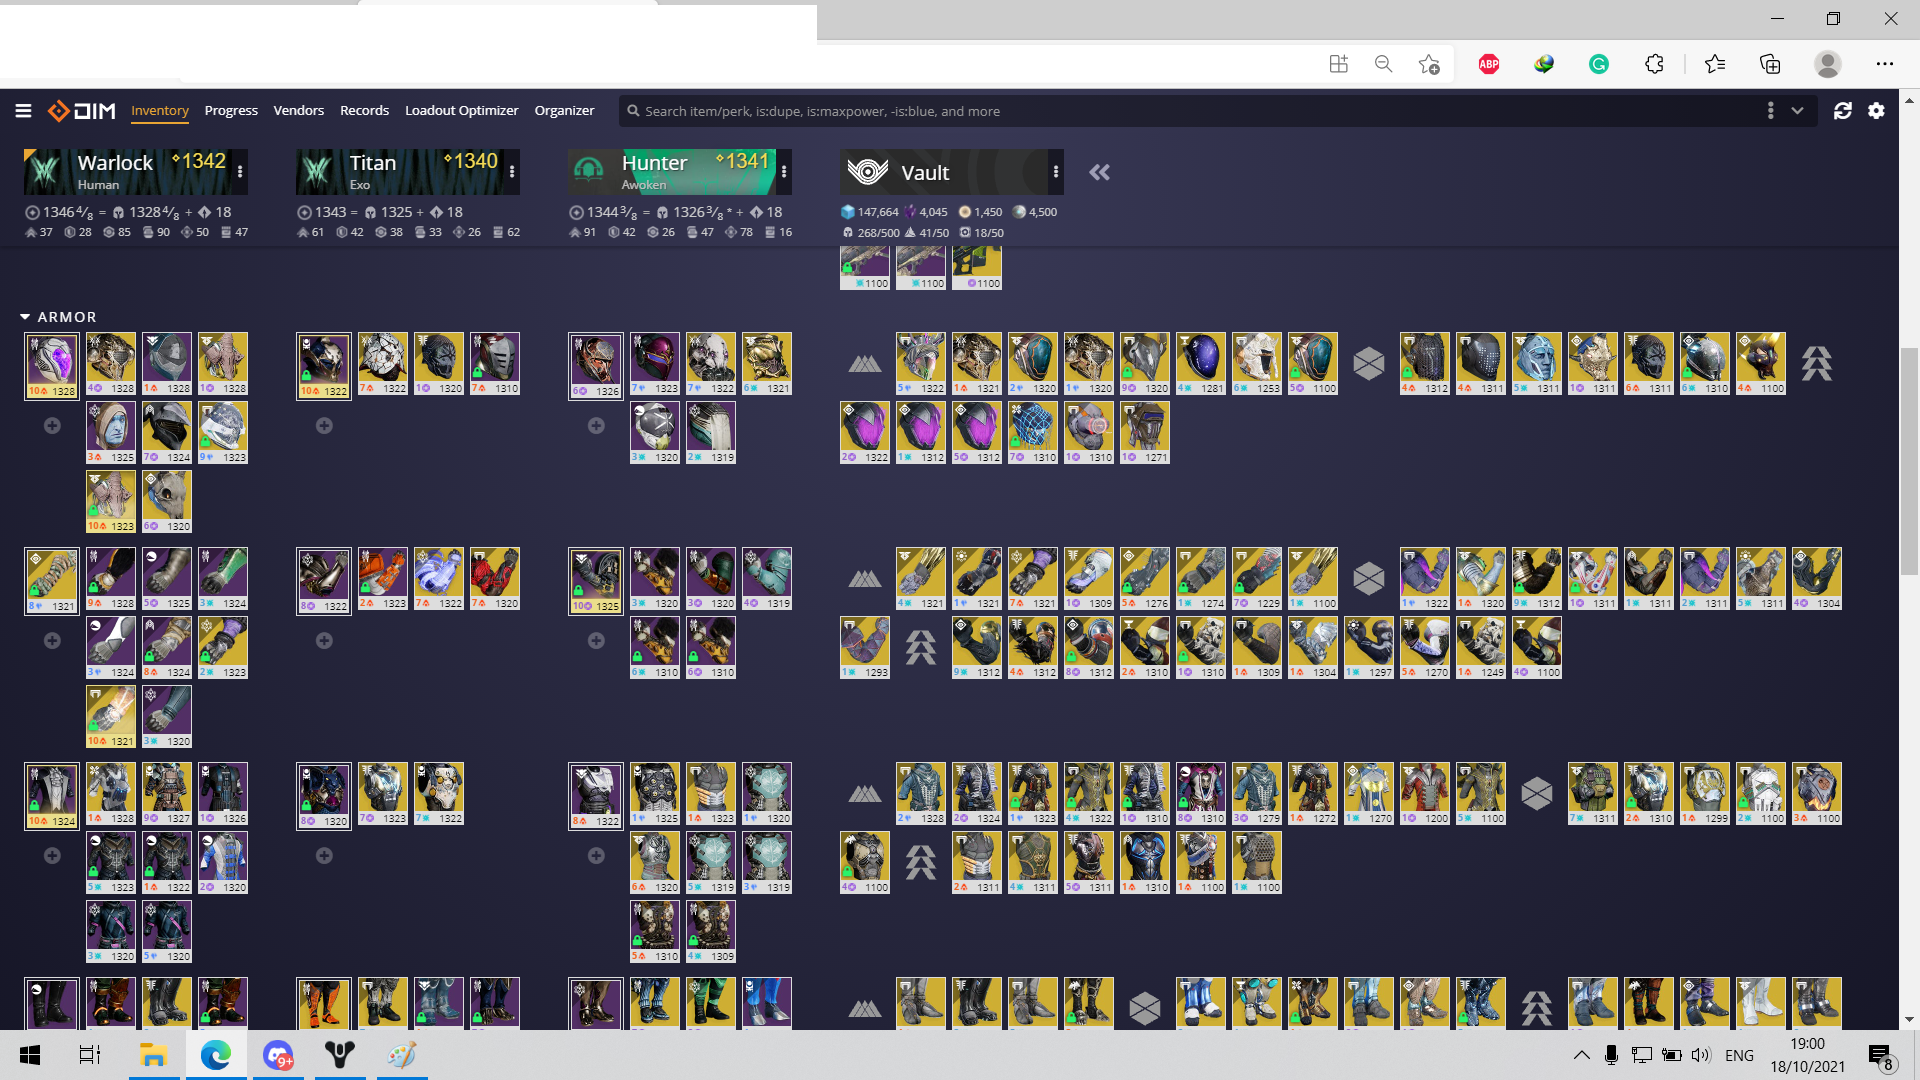1920x1080 pixels.
Task: Open DIM settings gear
Action: [x=1876, y=111]
